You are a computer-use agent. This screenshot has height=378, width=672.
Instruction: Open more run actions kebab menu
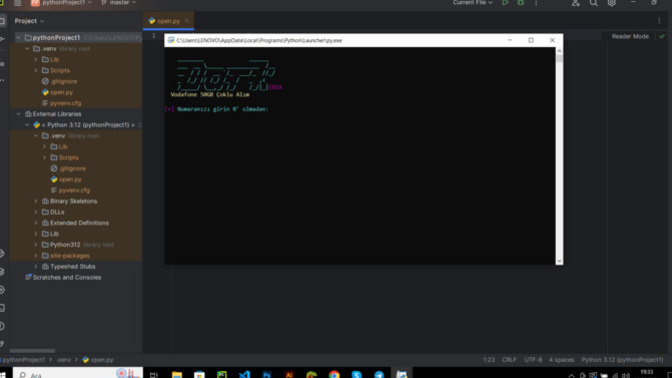[536, 3]
